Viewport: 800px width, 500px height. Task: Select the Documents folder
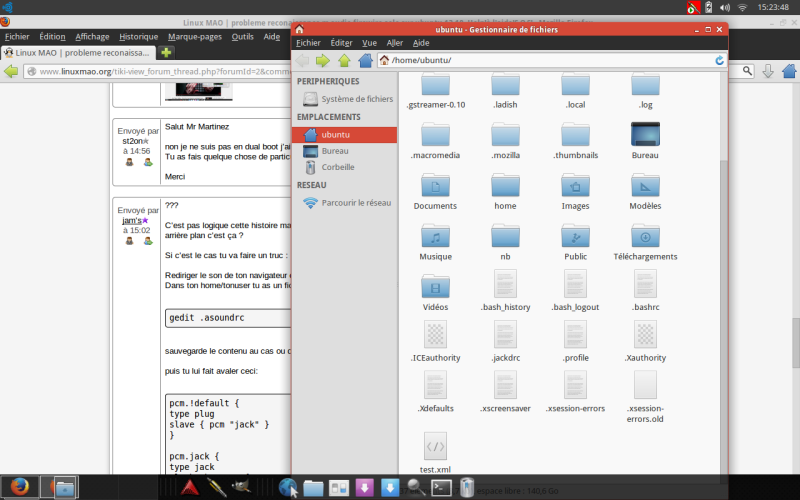pos(435,191)
